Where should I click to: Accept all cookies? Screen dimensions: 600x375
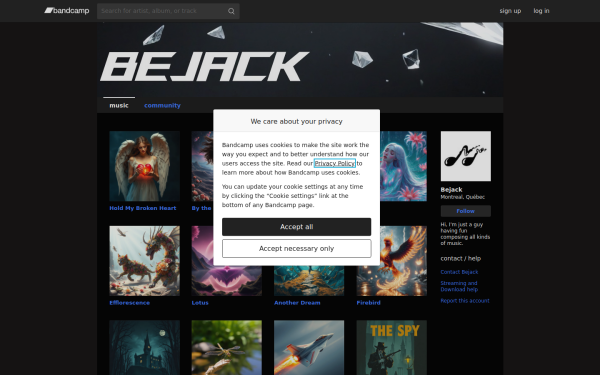[x=297, y=227]
